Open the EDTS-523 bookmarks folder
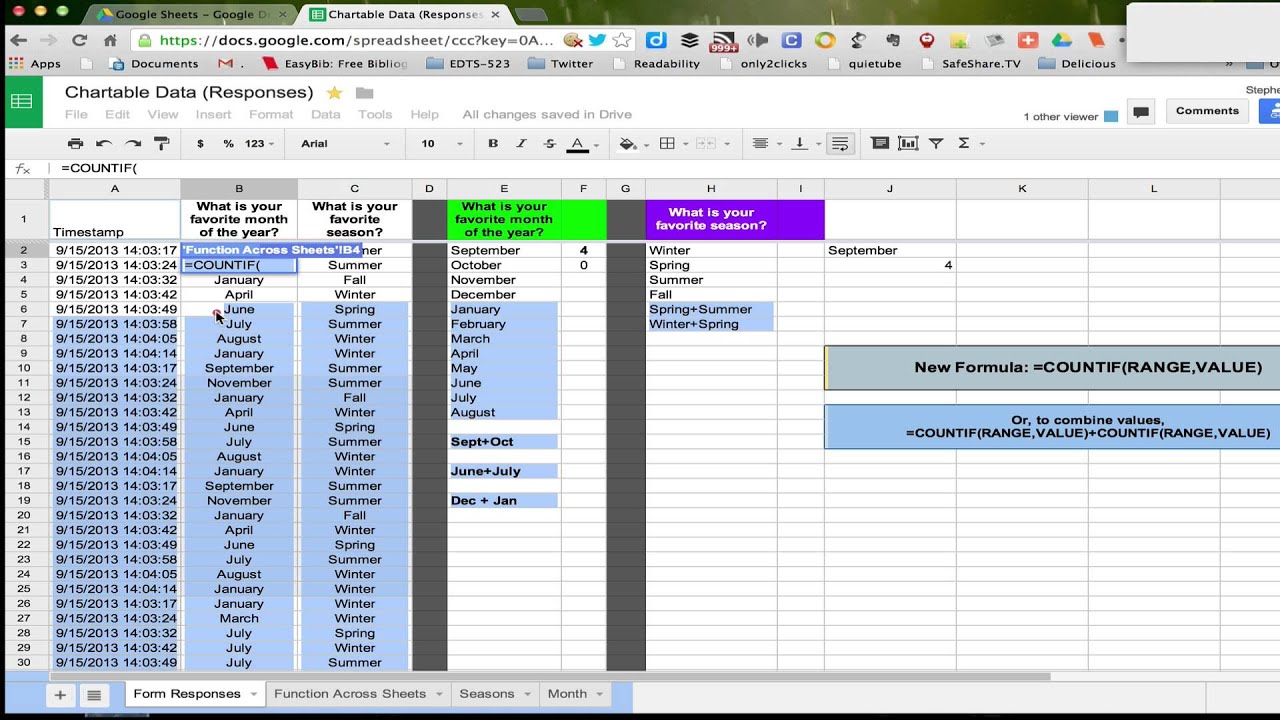This screenshot has height=720, width=1280. (x=467, y=63)
